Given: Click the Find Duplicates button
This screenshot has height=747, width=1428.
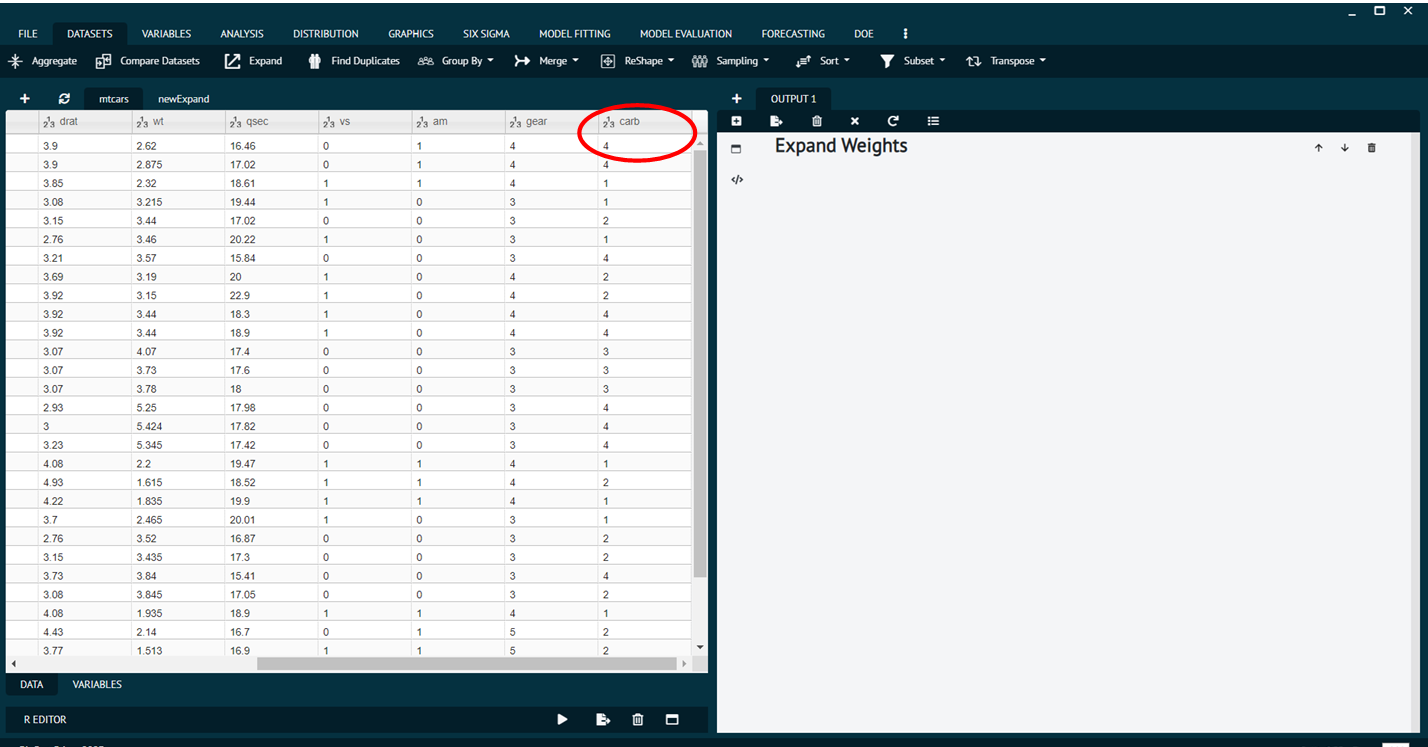Looking at the screenshot, I should 354,61.
